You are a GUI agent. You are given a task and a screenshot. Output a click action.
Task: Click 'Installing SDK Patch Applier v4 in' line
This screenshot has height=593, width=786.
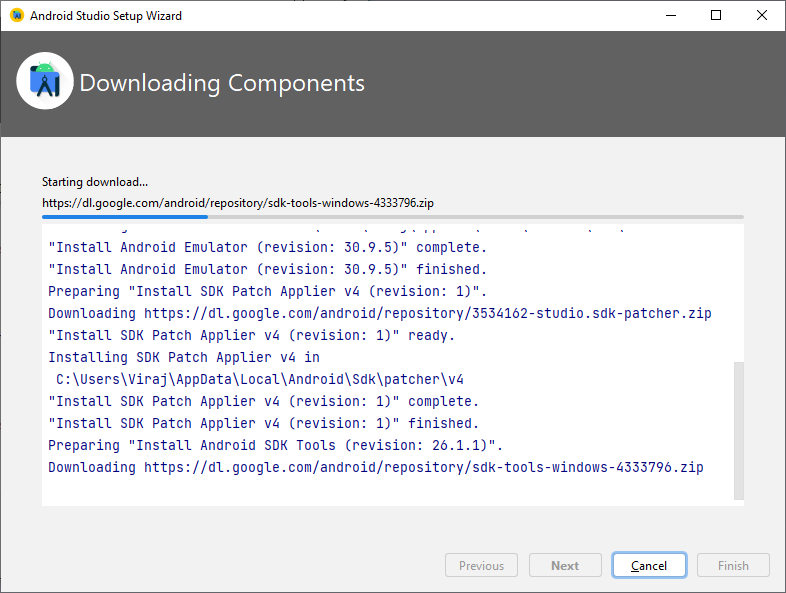point(183,357)
